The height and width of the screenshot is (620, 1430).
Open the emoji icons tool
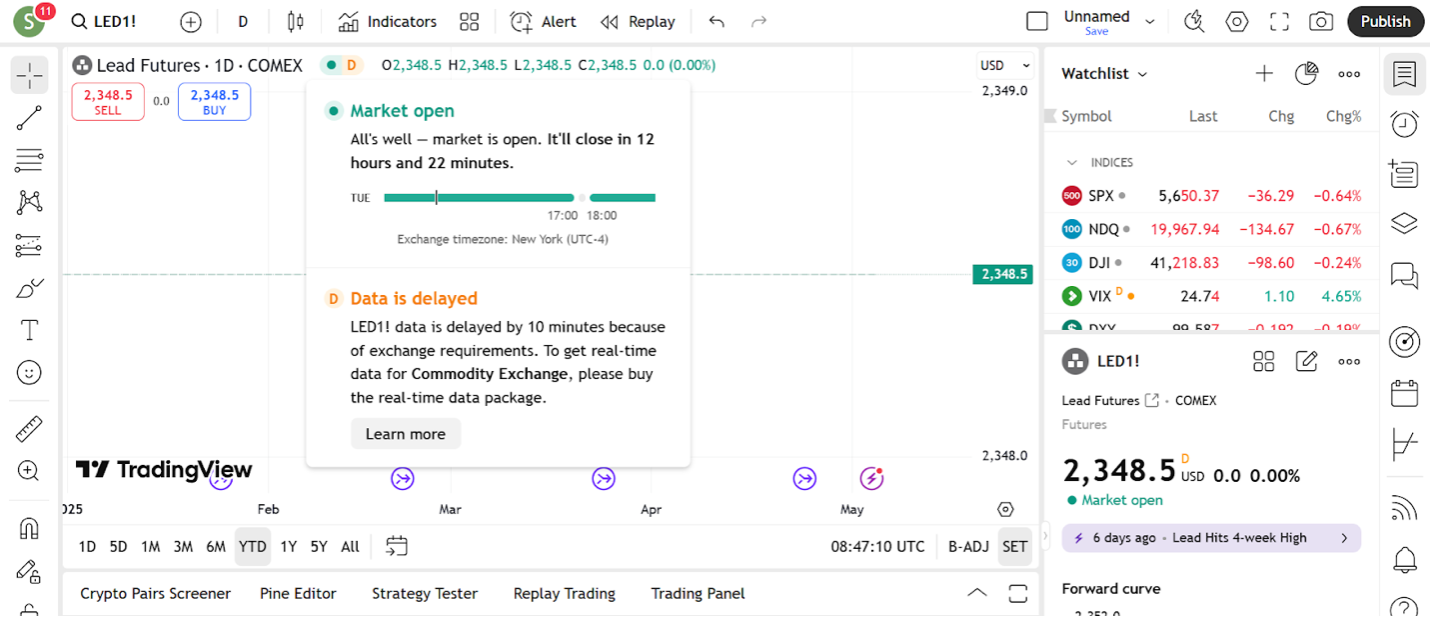[29, 373]
